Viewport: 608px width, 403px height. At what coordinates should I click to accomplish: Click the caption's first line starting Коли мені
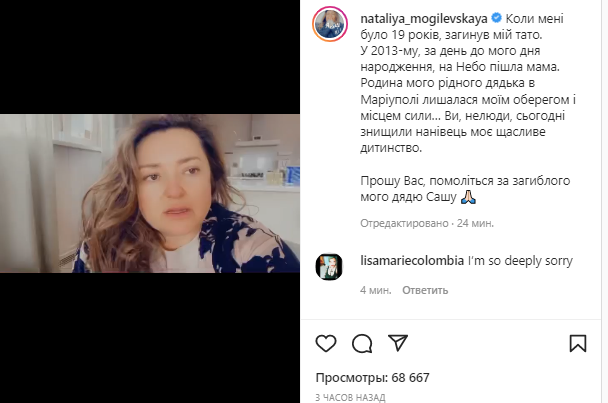(x=534, y=19)
